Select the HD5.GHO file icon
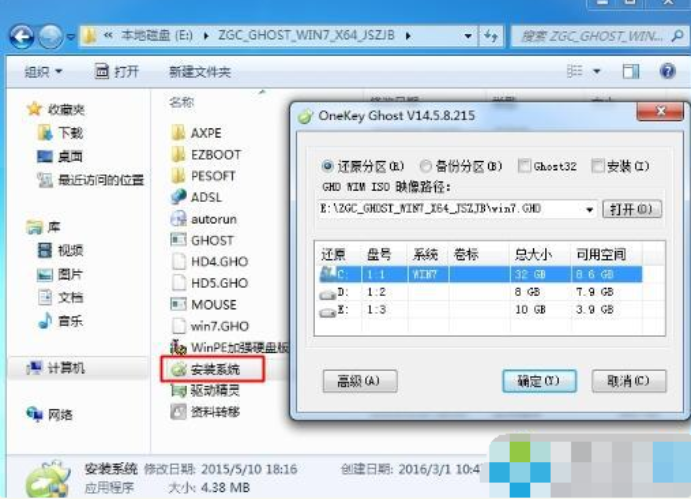The height and width of the screenshot is (503, 696). [x=178, y=282]
